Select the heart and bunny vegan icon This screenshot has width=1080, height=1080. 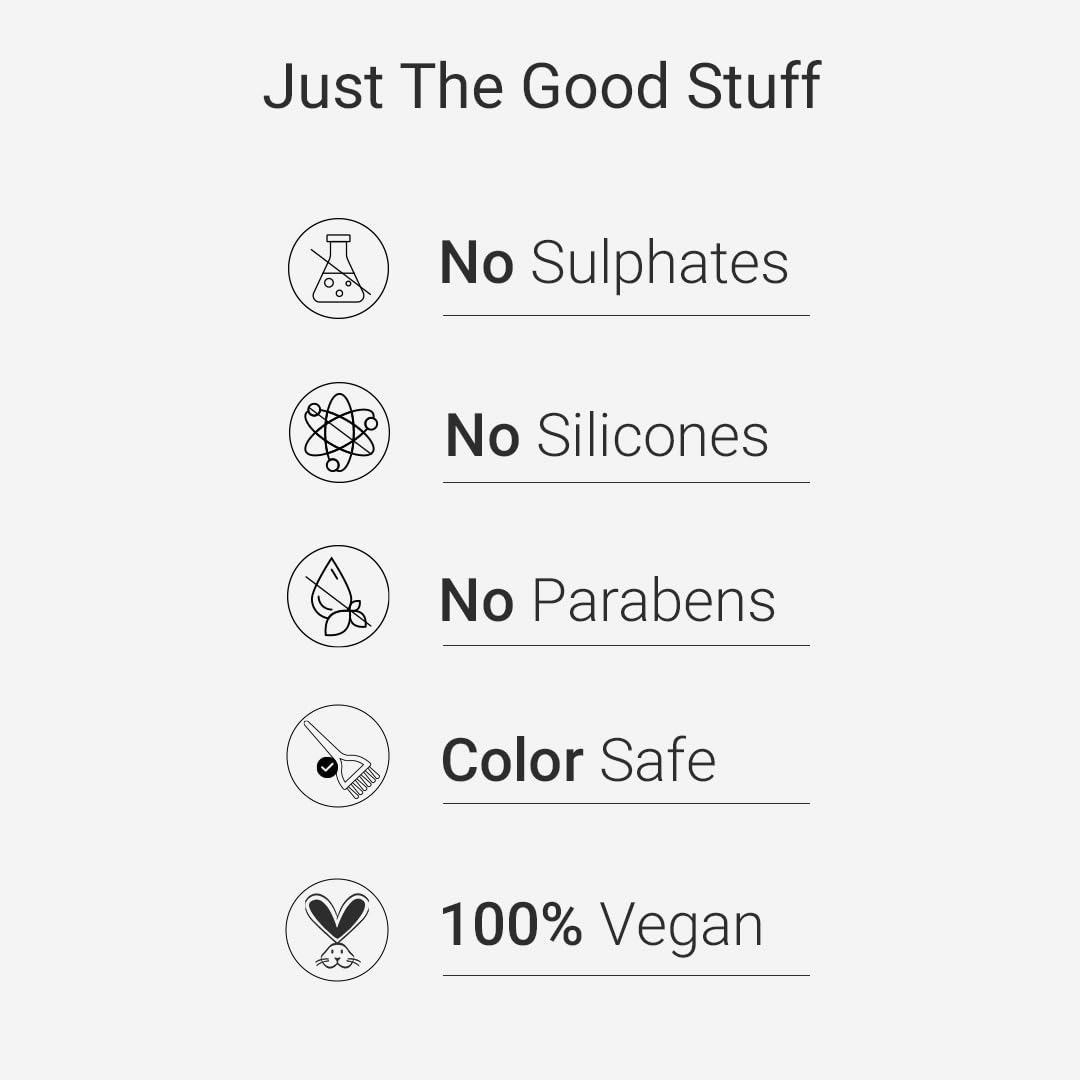click(337, 929)
